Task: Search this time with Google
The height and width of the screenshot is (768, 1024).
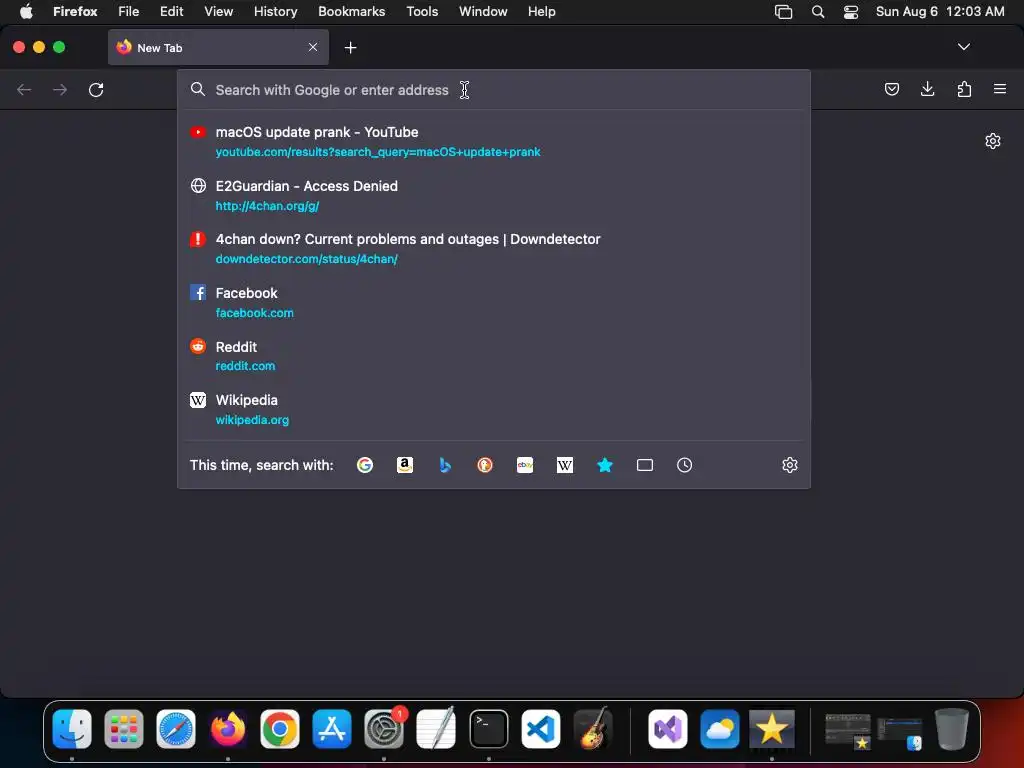Action: pyautogui.click(x=365, y=465)
